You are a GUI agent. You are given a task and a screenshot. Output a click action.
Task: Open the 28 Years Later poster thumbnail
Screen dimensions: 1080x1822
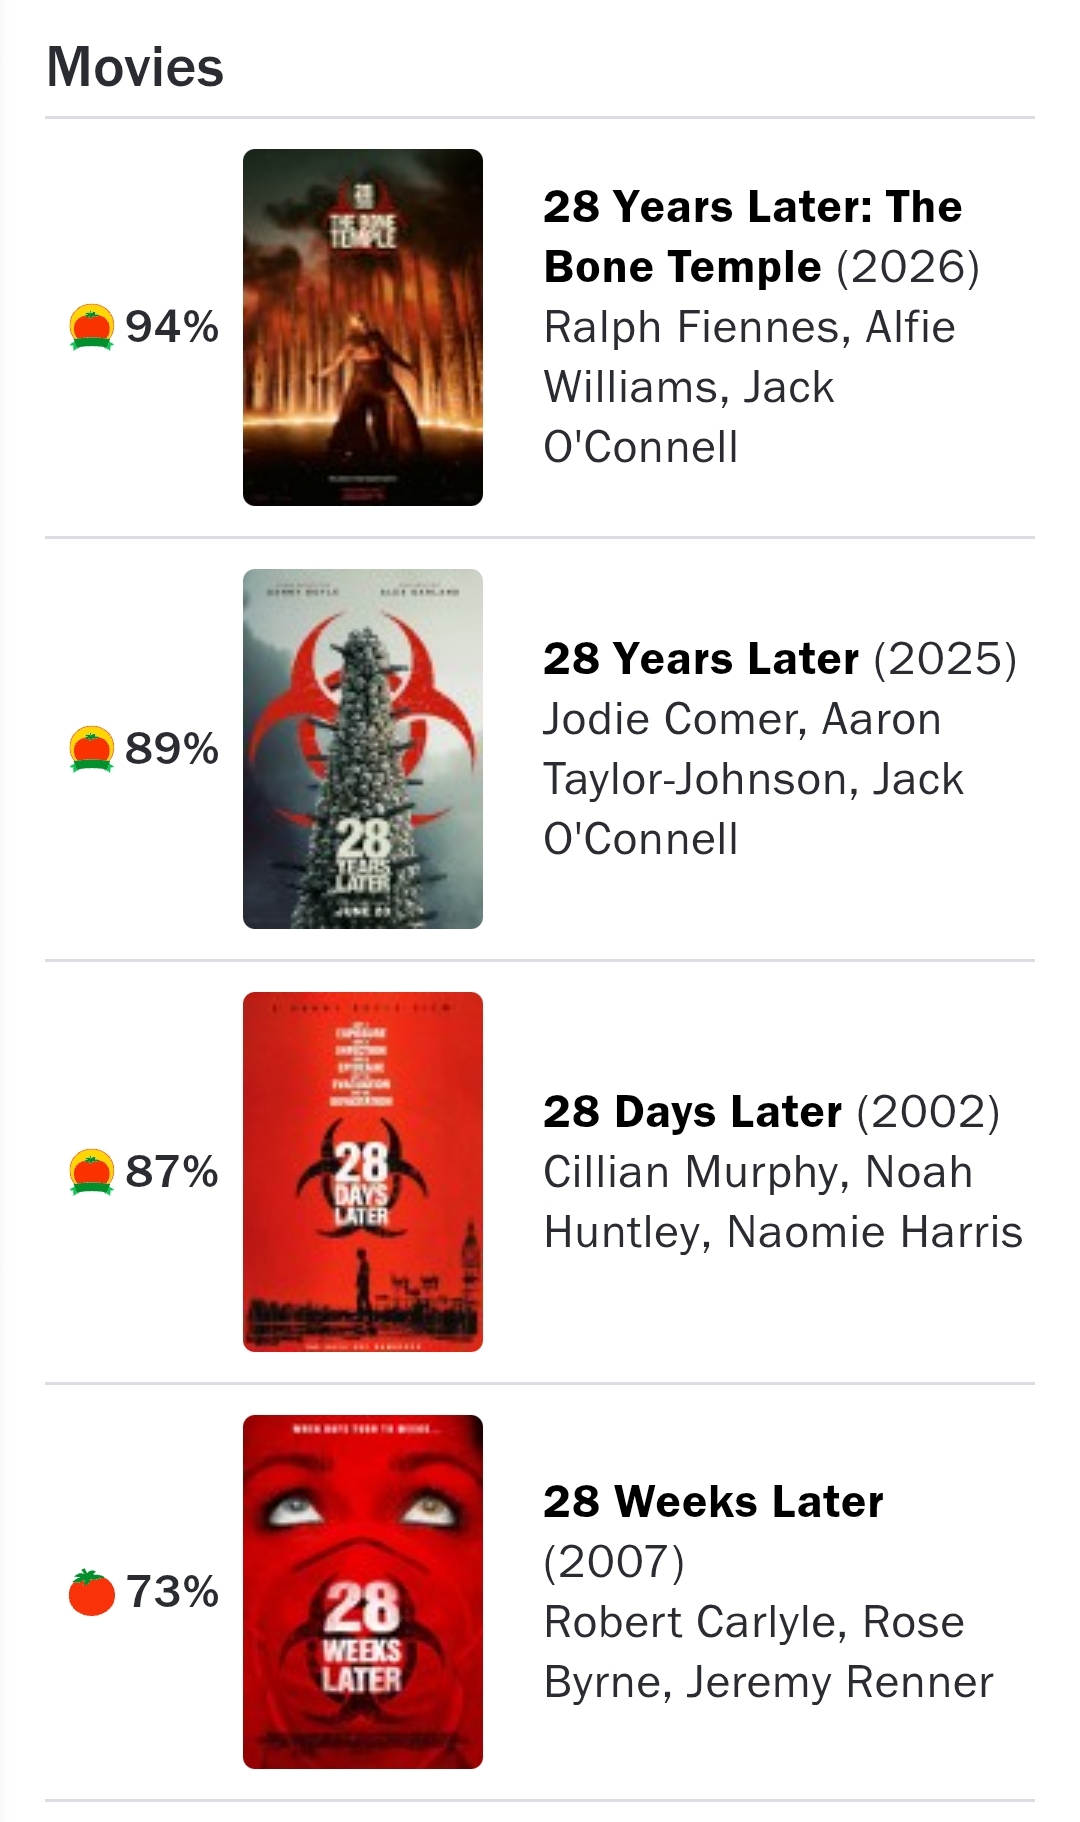click(363, 749)
